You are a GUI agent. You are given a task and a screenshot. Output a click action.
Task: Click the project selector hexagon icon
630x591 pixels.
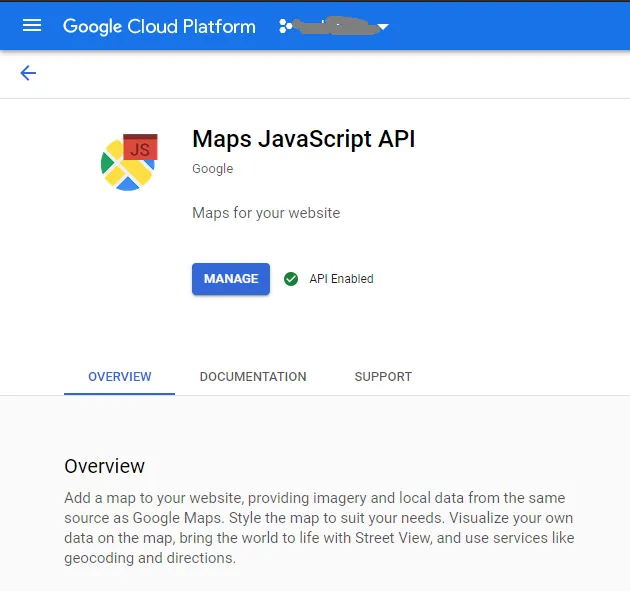pos(285,26)
